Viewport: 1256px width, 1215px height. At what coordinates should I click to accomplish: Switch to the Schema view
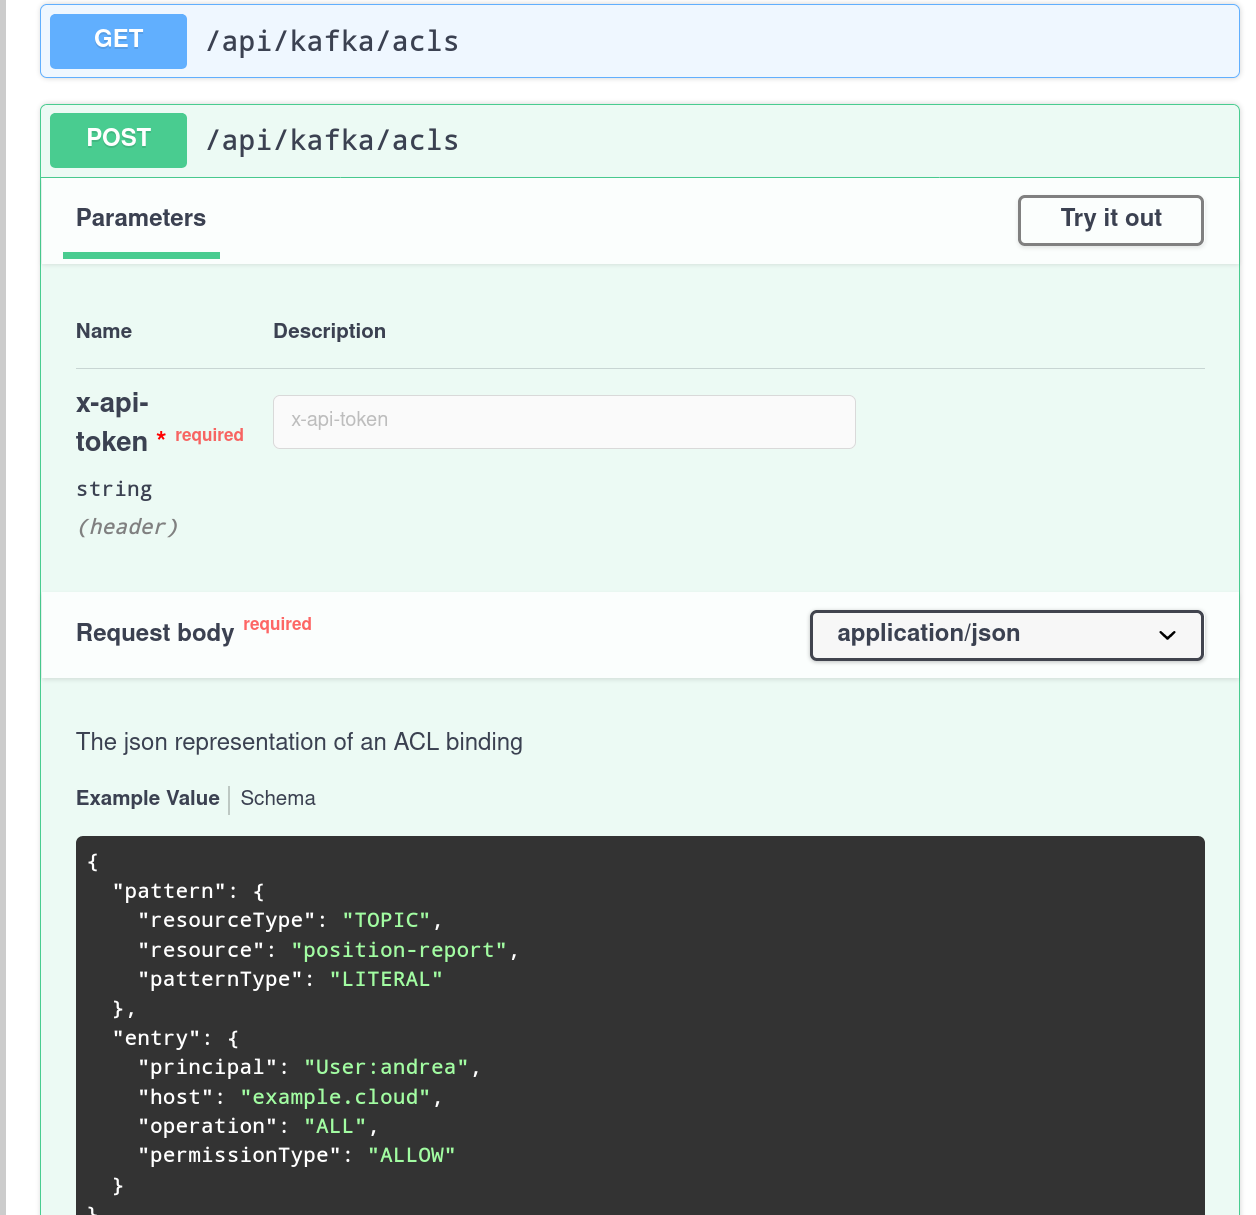[x=278, y=798]
